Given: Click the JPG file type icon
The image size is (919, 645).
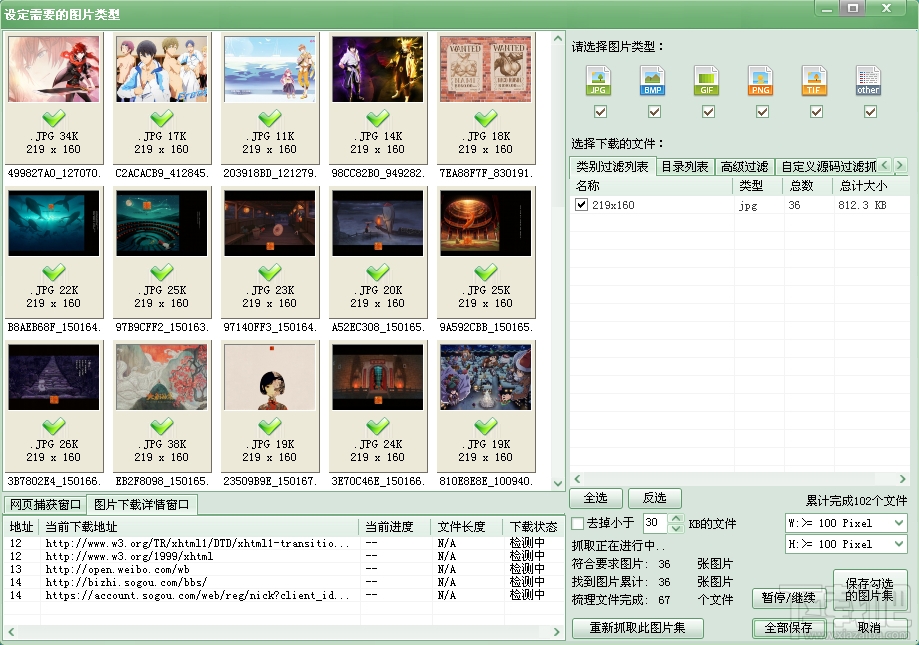Looking at the screenshot, I should 598,80.
